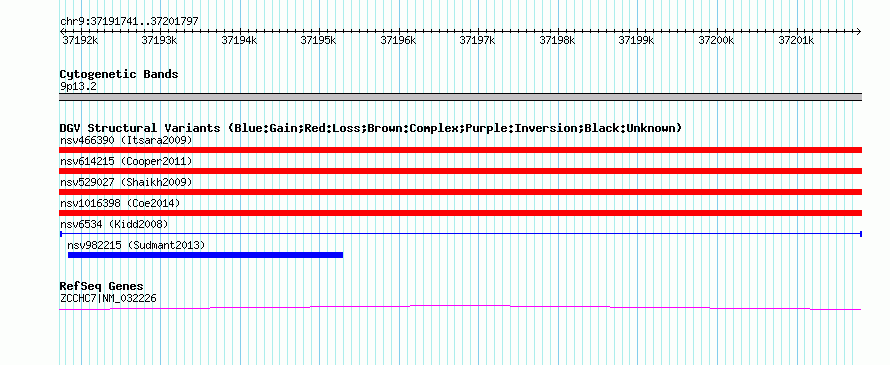Click the 37193k ruler tick label
Image resolution: width=890 pixels, height=365 pixels.
159,40
